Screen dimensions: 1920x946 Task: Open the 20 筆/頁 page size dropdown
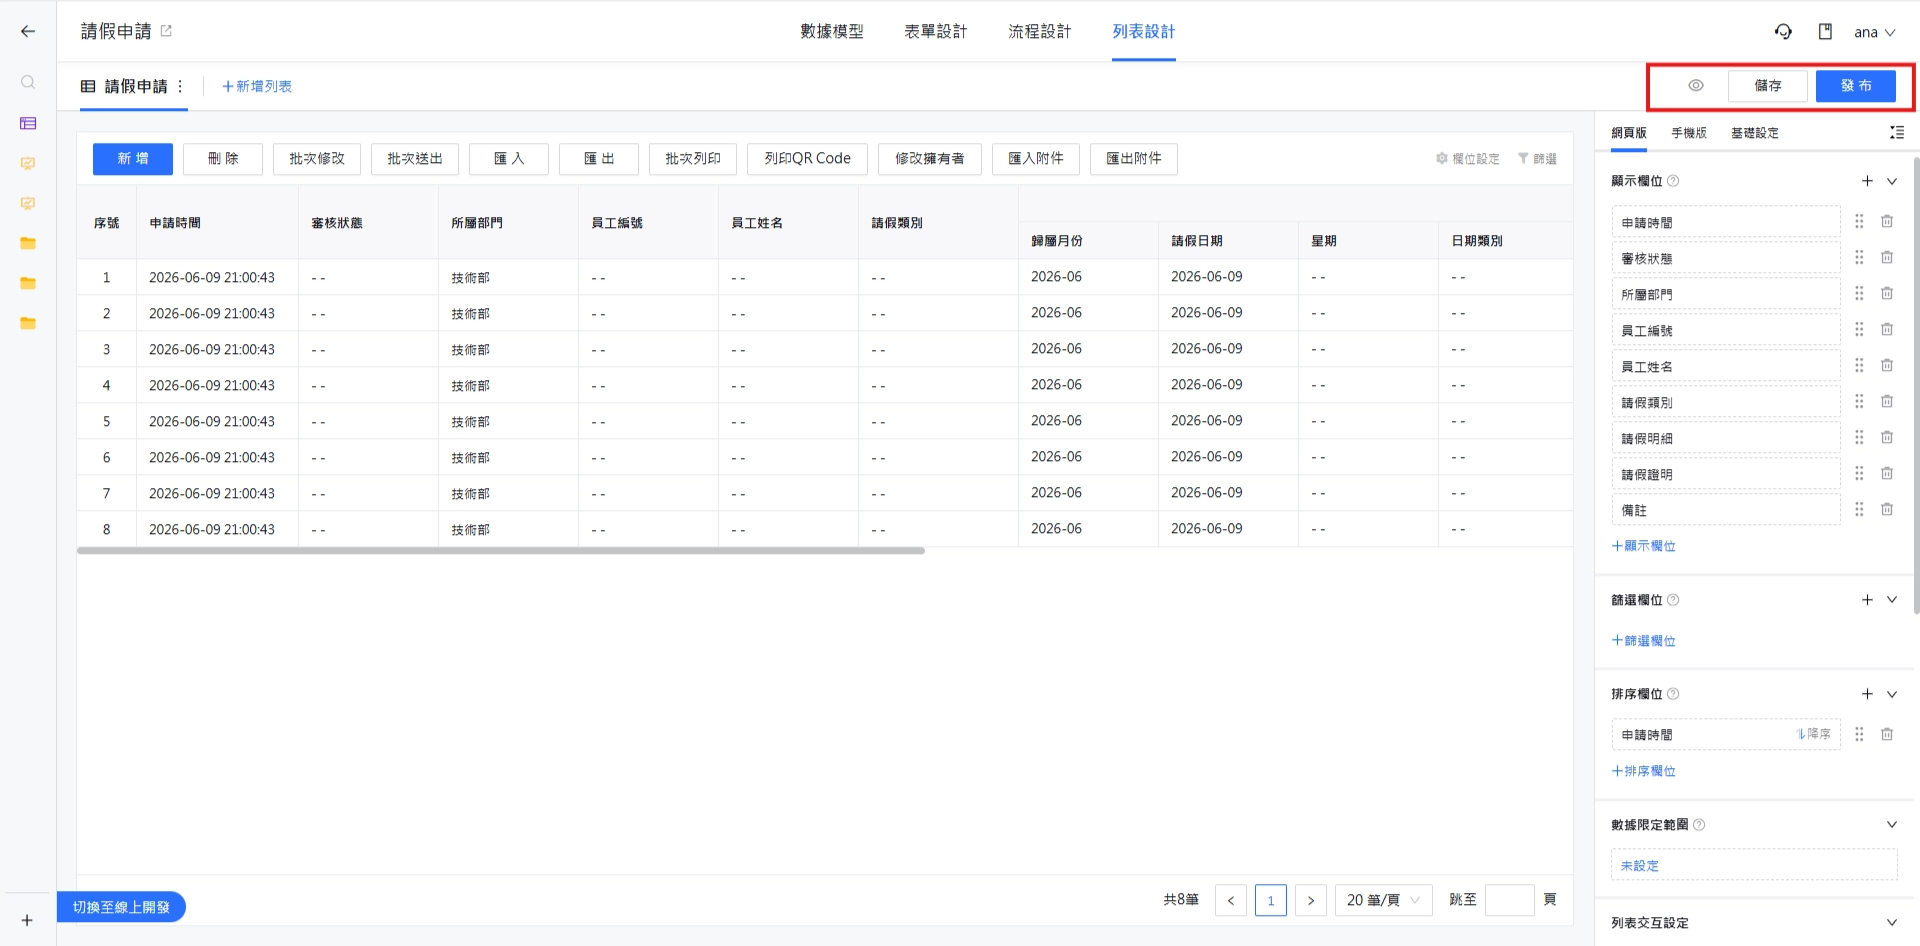pyautogui.click(x=1384, y=900)
